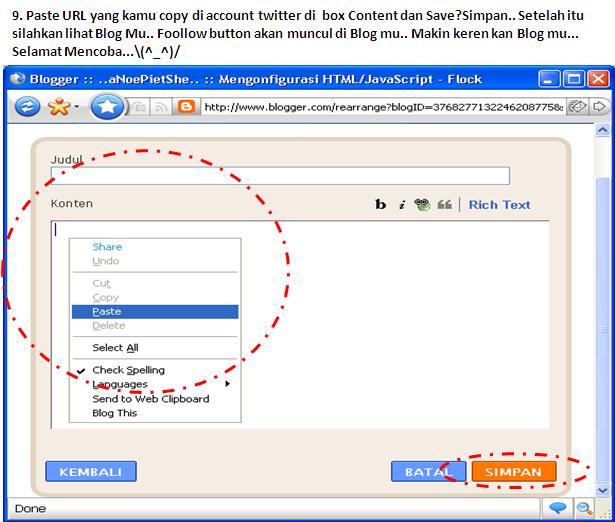Choose Blog This in context menu
The height and width of the screenshot is (522, 615).
155,413
